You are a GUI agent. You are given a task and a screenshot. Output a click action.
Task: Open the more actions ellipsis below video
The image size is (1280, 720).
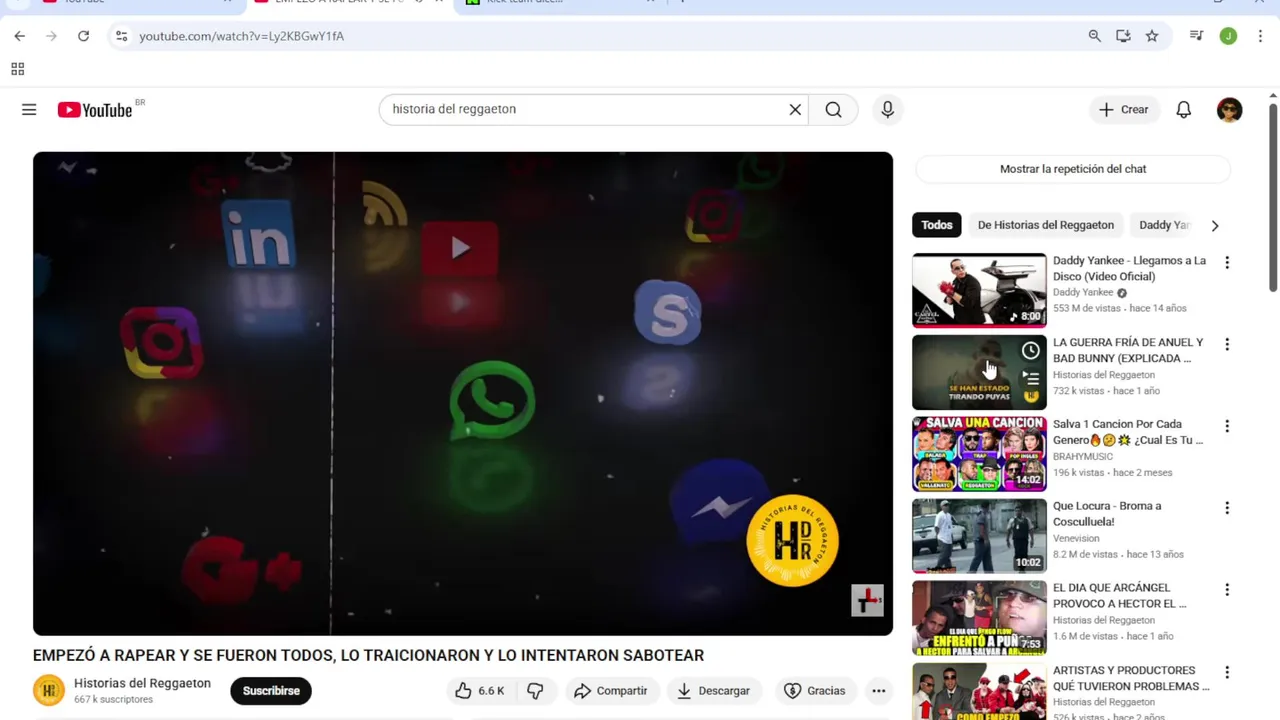pos(878,691)
